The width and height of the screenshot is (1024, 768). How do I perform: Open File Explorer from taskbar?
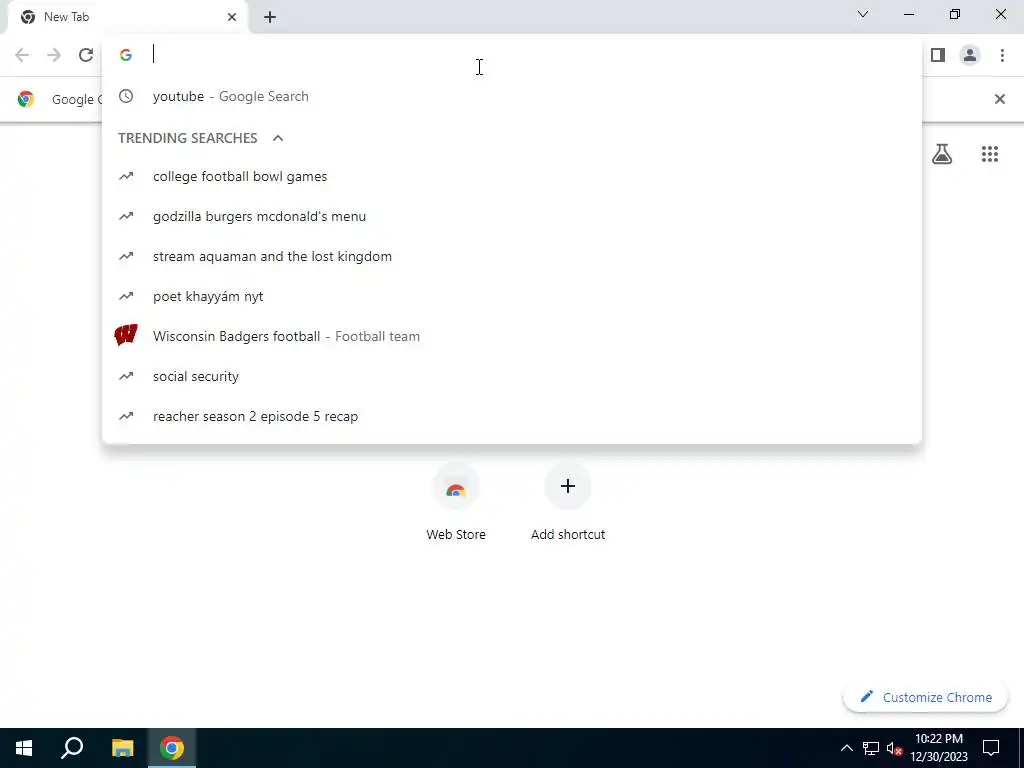pos(122,748)
